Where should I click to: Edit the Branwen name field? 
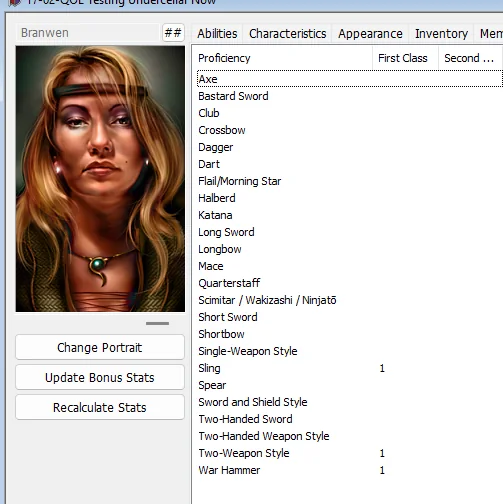click(x=88, y=33)
